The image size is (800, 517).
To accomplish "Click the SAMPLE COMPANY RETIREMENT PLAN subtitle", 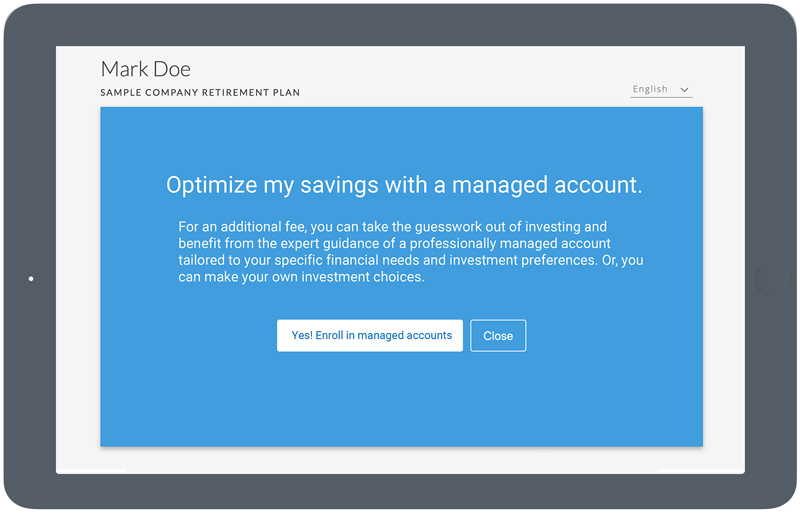I will [x=200, y=92].
